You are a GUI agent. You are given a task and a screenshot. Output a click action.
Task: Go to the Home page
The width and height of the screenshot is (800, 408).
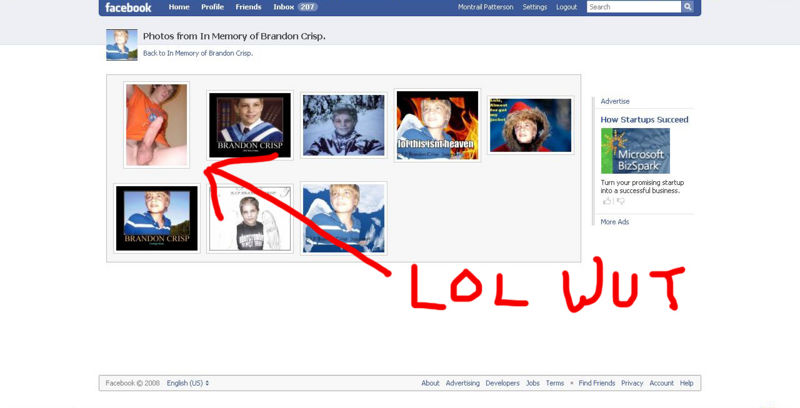179,7
